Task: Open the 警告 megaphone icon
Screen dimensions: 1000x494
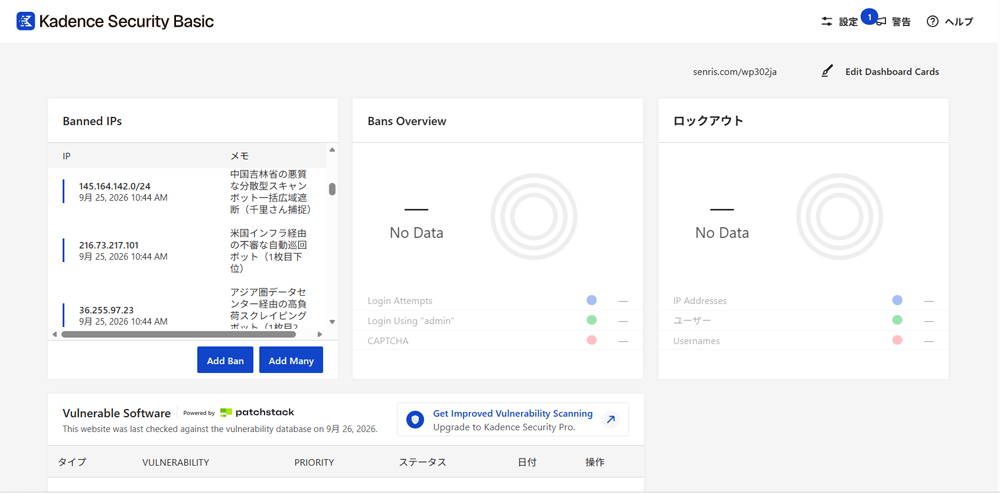Action: [x=881, y=22]
